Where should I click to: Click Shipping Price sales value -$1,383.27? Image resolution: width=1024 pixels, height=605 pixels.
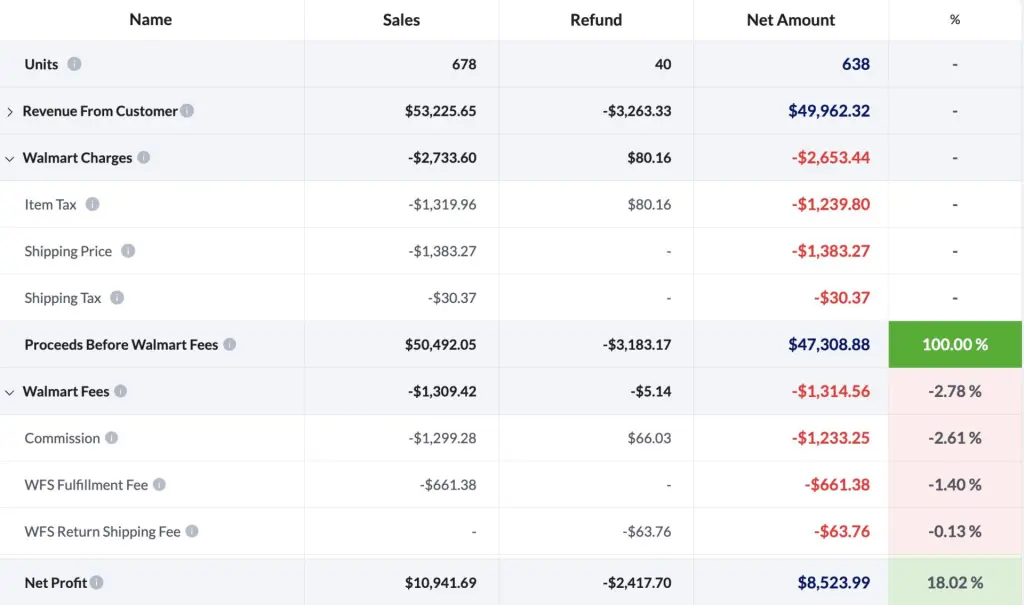pyautogui.click(x=442, y=251)
